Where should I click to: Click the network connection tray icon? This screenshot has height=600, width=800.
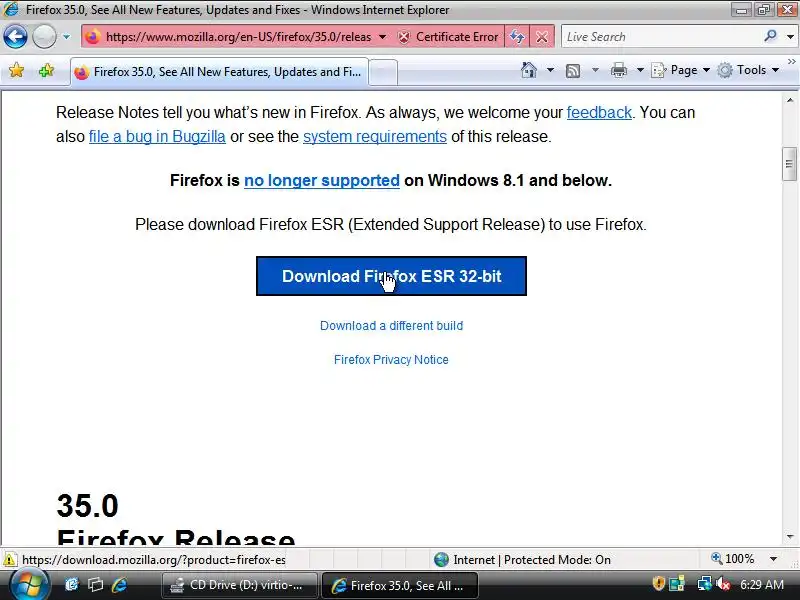click(x=705, y=583)
